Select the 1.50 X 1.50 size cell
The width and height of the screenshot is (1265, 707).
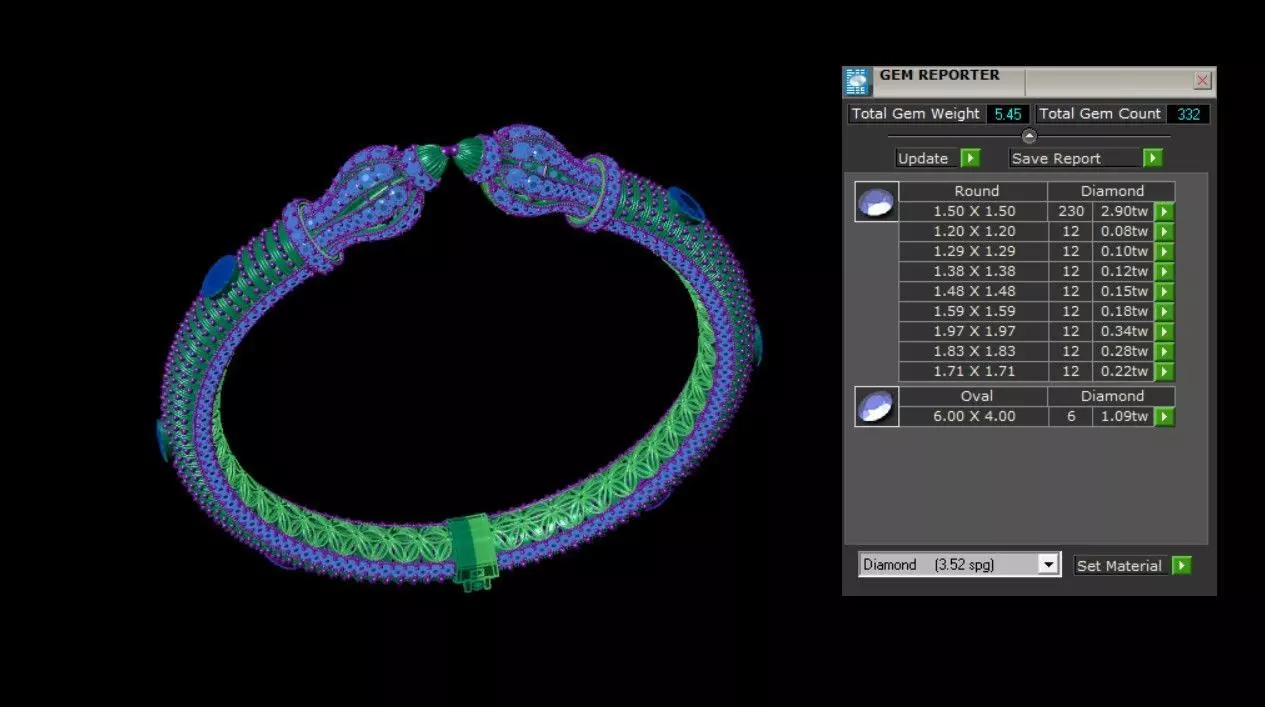coord(974,212)
